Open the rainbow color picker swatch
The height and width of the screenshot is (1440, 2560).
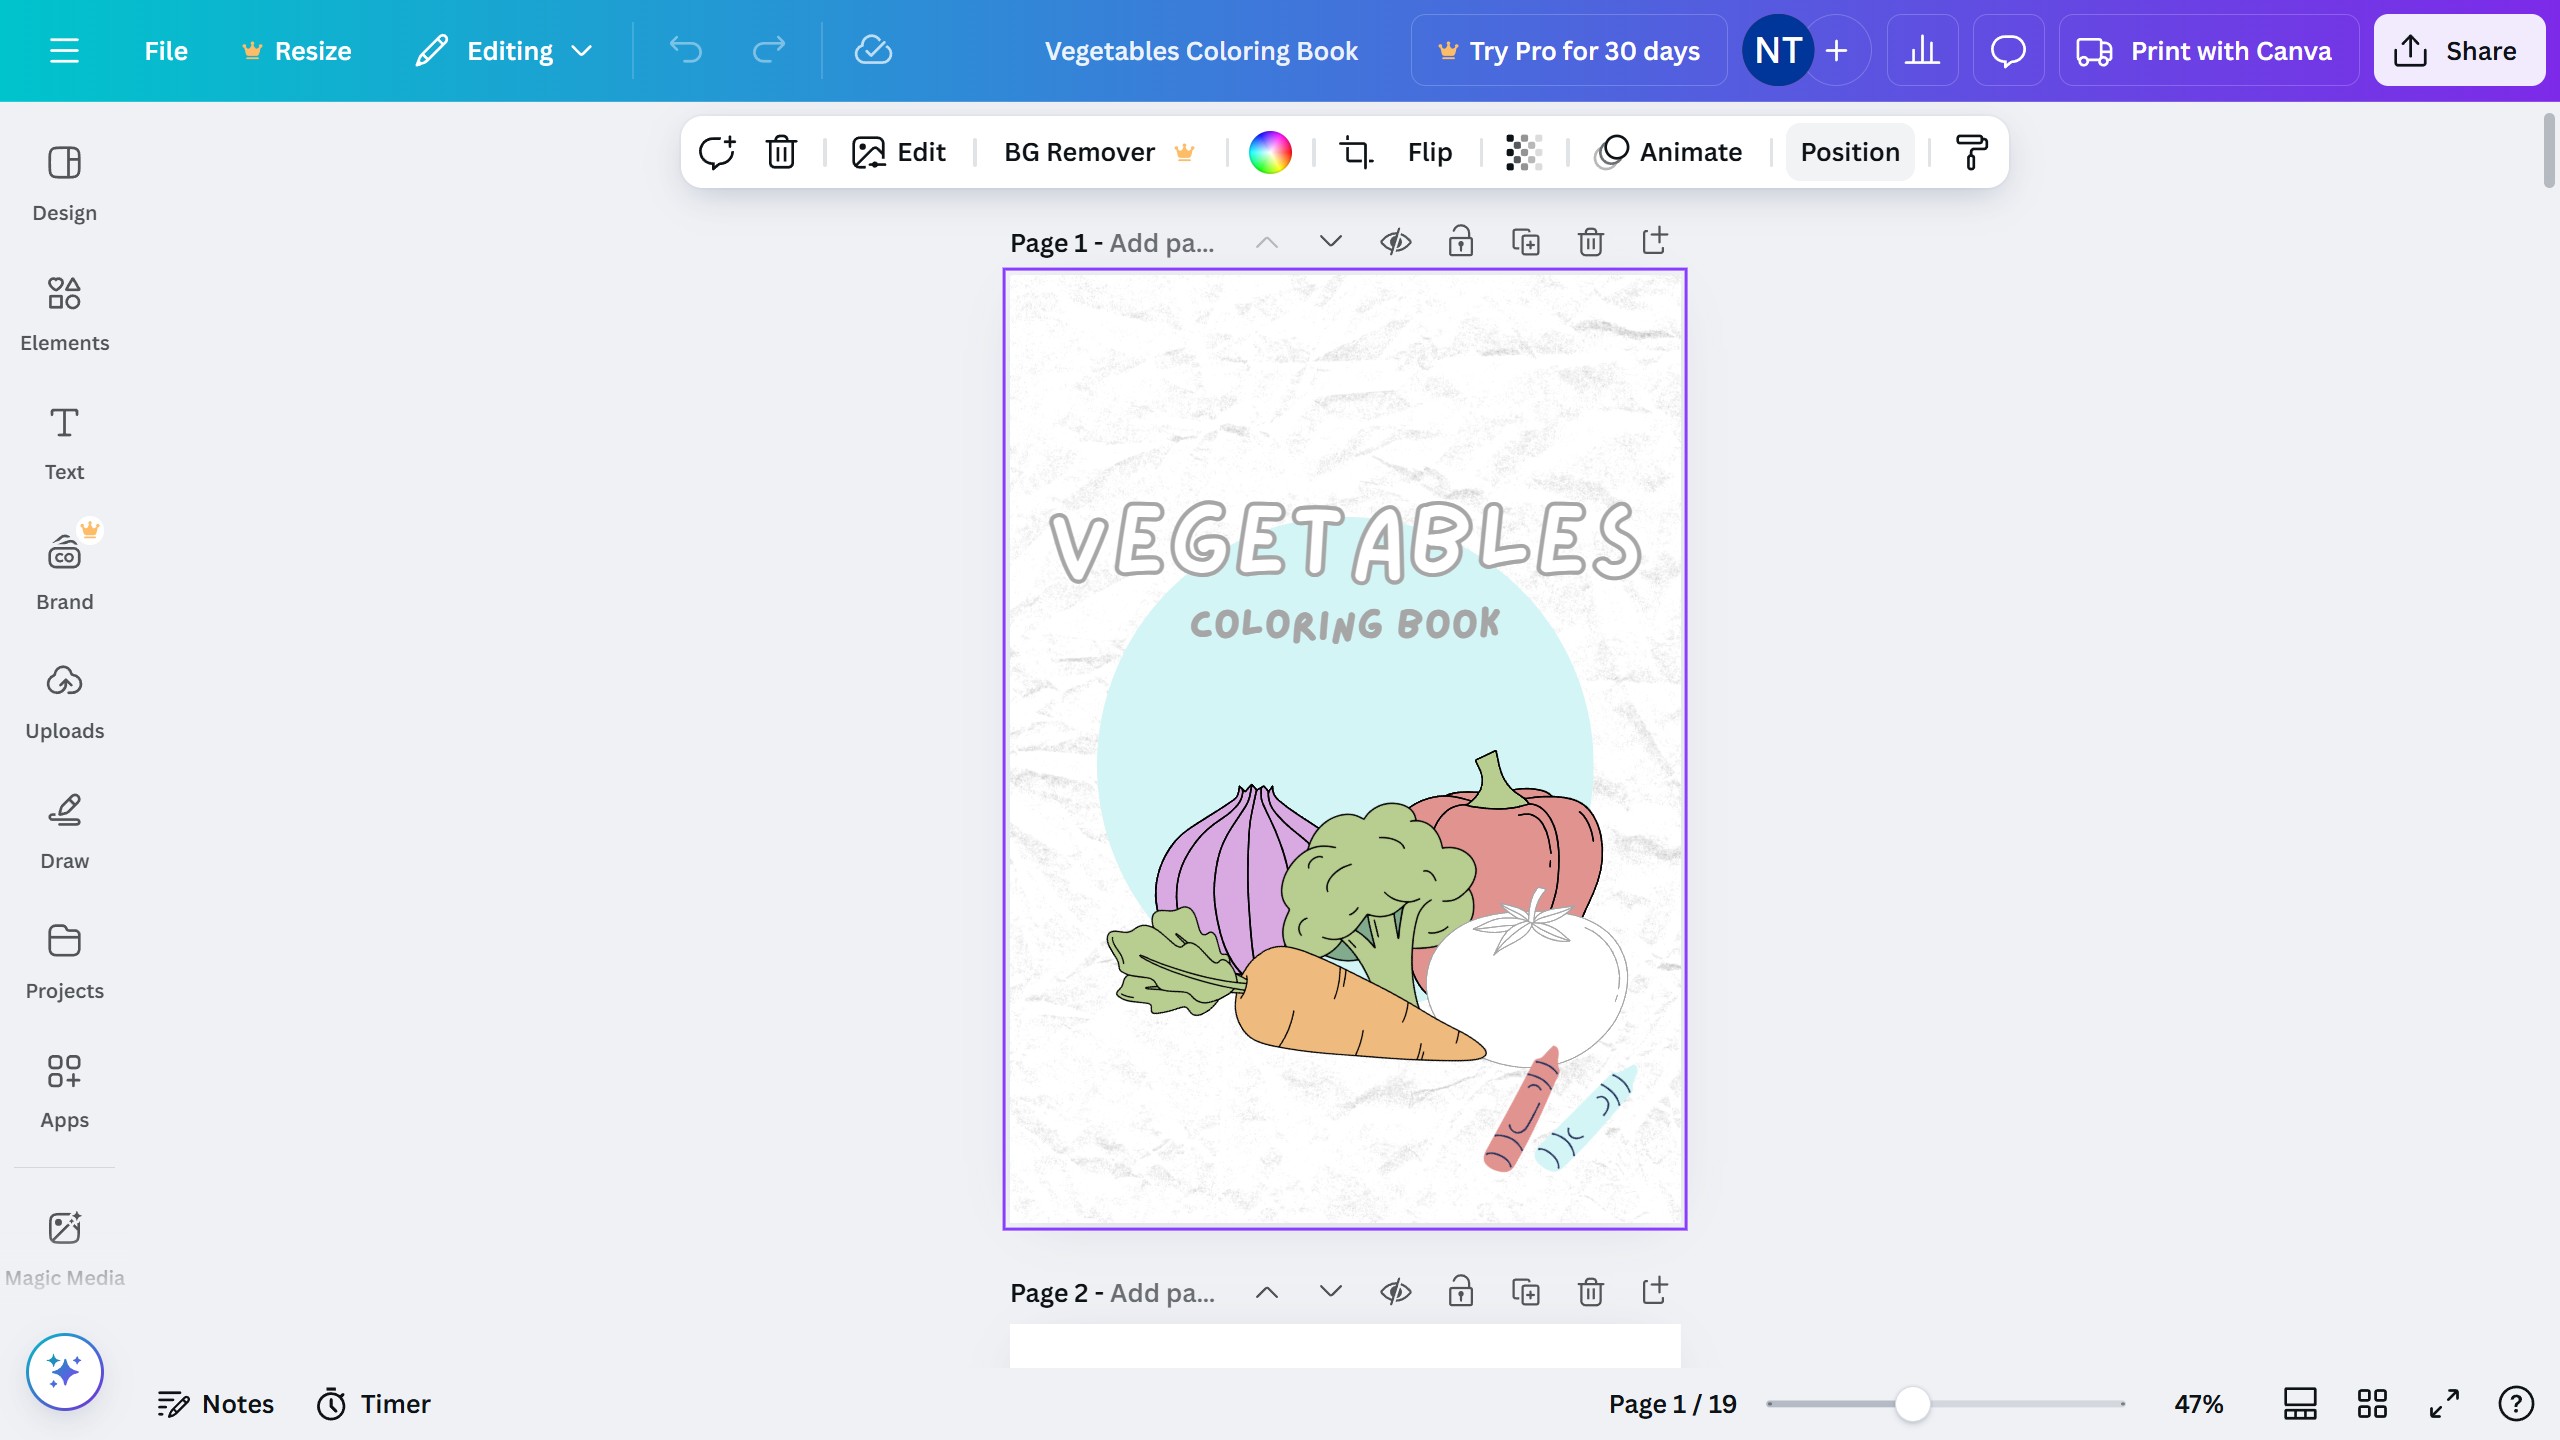click(1270, 152)
